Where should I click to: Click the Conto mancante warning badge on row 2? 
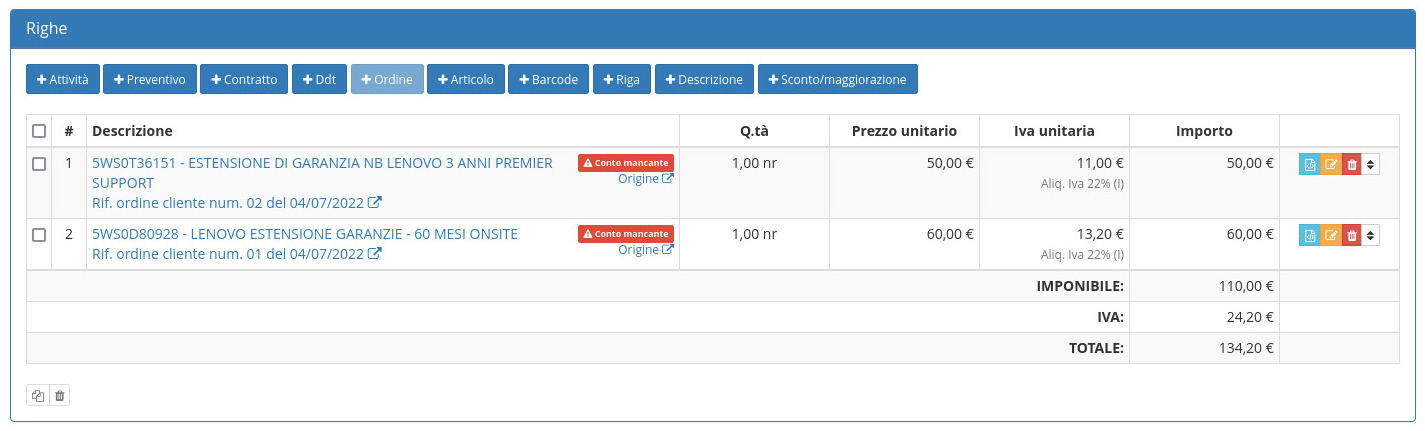click(x=625, y=234)
